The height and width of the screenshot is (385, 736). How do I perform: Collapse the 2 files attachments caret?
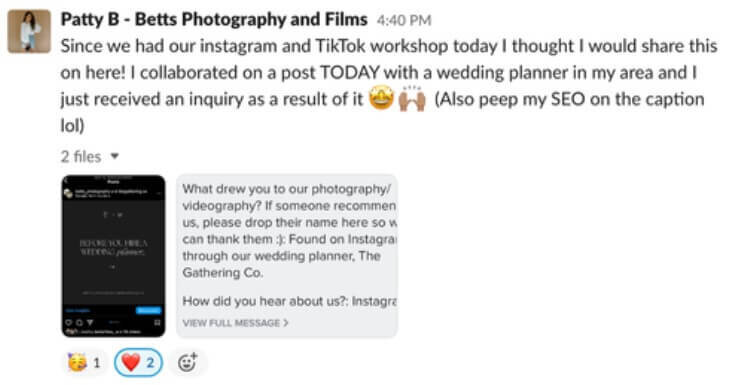[115, 156]
